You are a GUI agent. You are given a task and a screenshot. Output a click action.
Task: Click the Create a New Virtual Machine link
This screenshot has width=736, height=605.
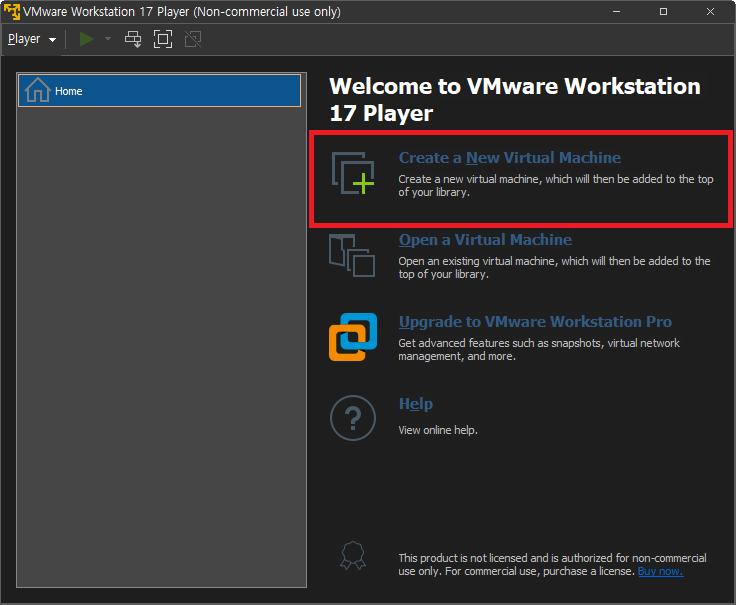pos(509,158)
